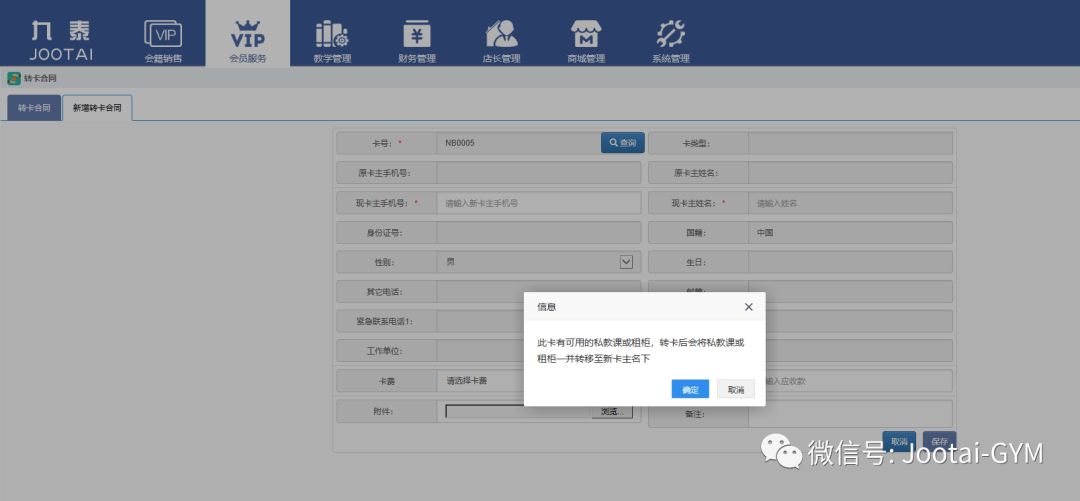Click the dialog message about 私教课或租柜
The image size is (1080, 501).
pyautogui.click(x=641, y=350)
